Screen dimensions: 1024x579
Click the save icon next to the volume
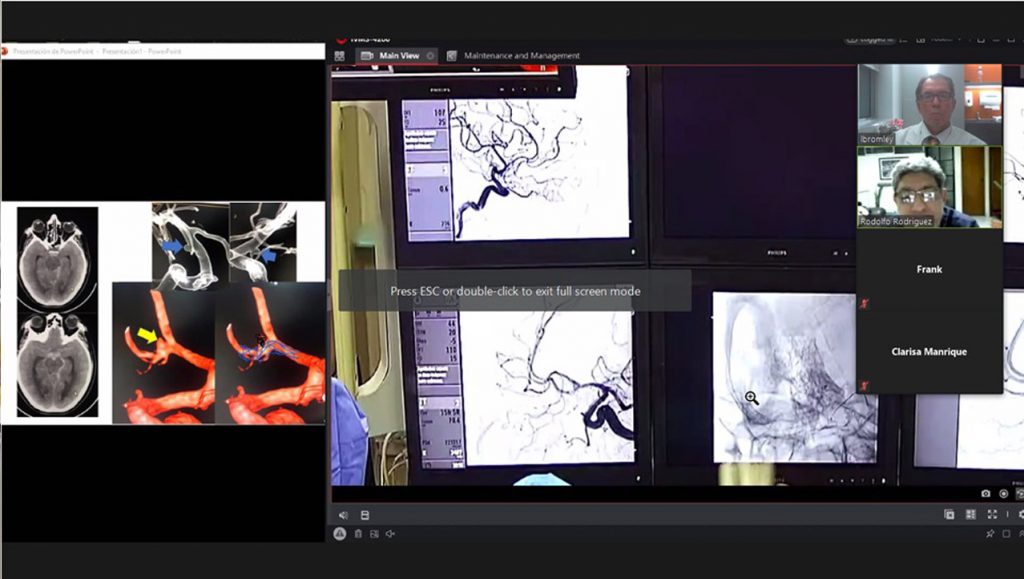365,515
